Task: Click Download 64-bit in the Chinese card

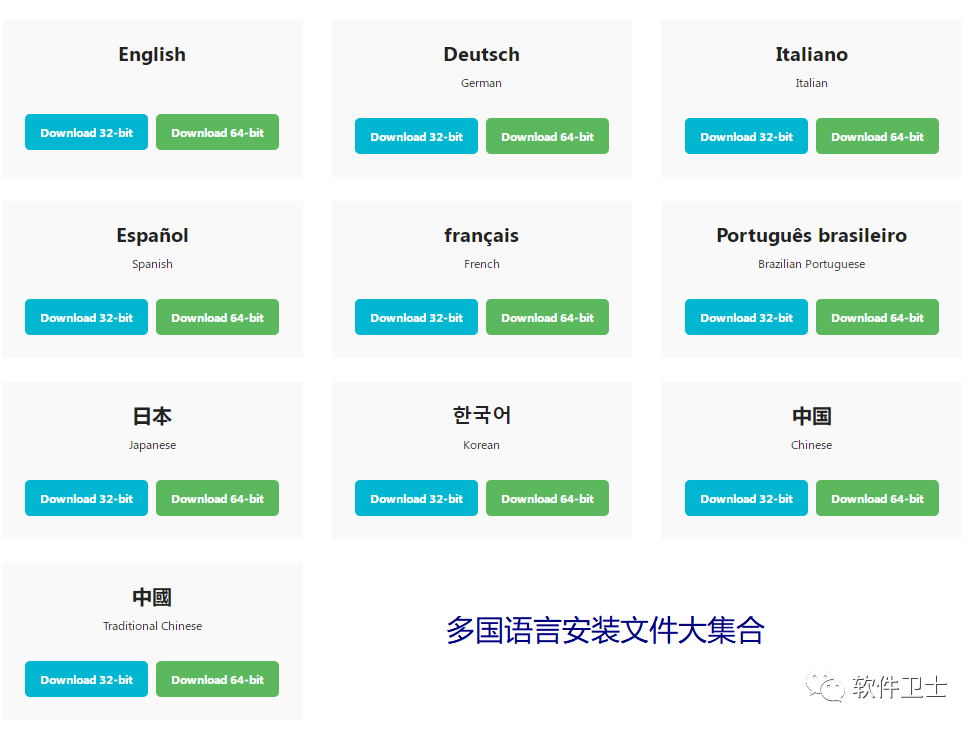Action: [877, 498]
